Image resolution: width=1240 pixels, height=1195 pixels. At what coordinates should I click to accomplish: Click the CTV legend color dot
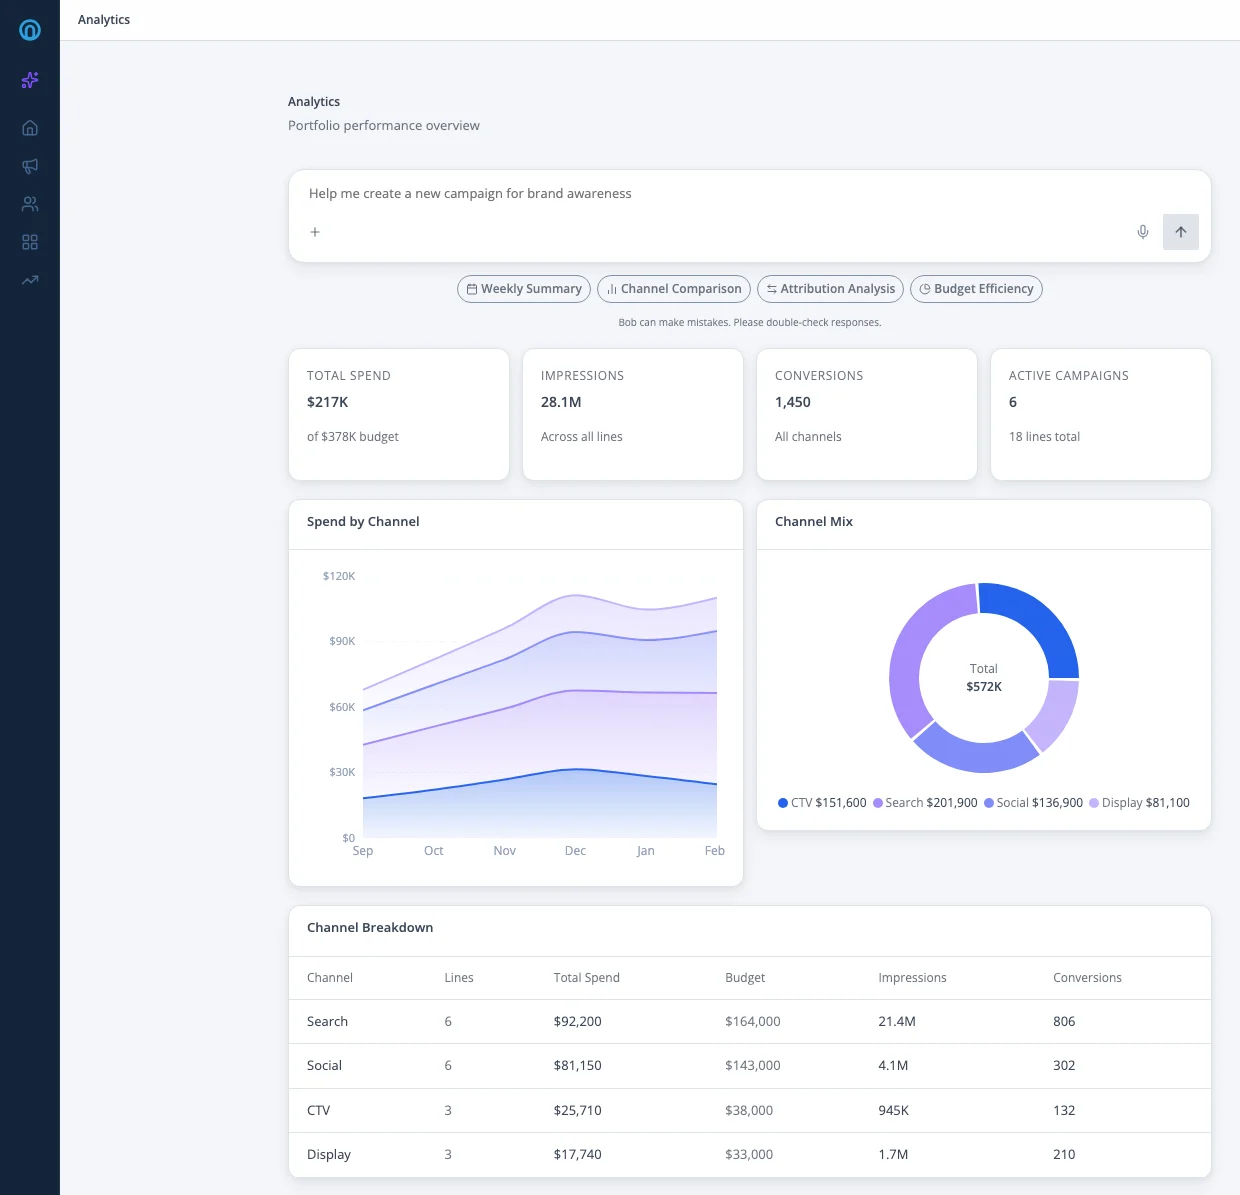[x=783, y=803]
